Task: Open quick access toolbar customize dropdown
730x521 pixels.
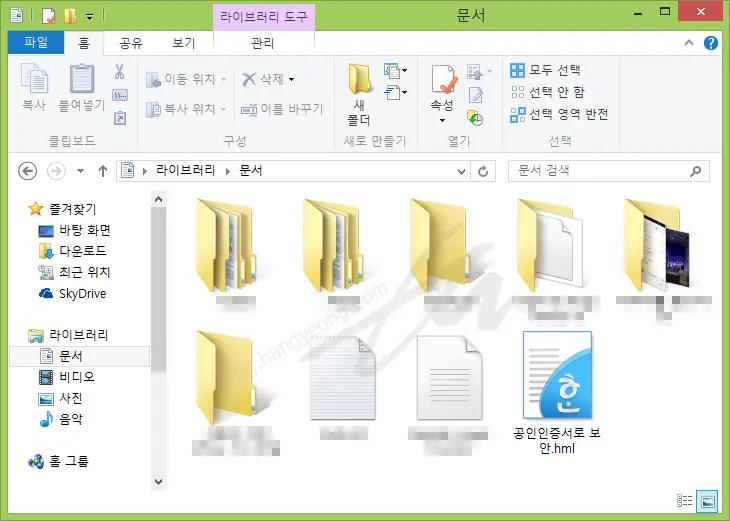Action: 89,17
